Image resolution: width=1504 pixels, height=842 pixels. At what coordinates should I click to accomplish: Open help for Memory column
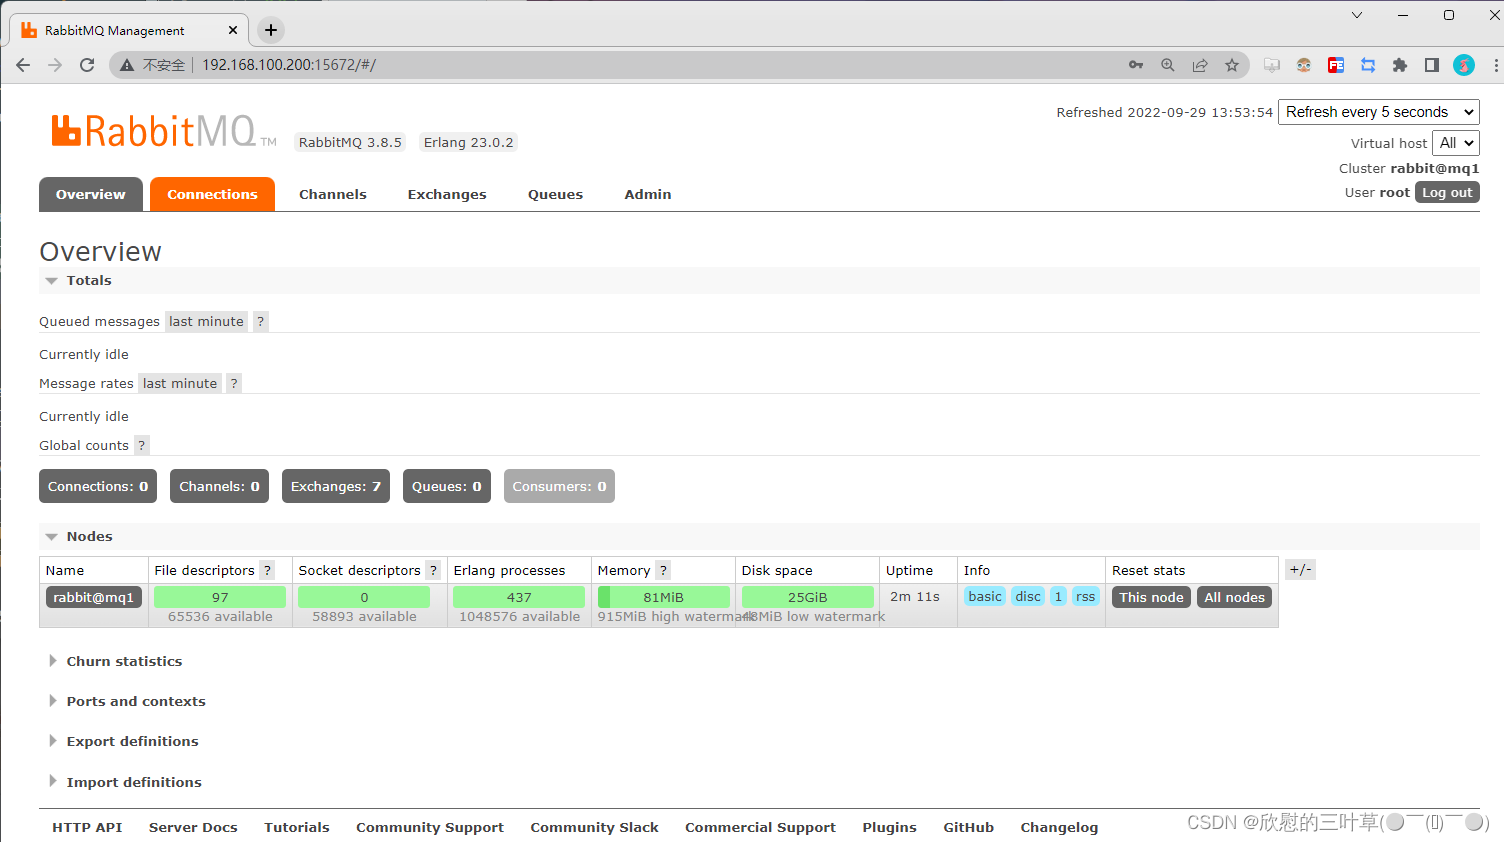tap(663, 570)
